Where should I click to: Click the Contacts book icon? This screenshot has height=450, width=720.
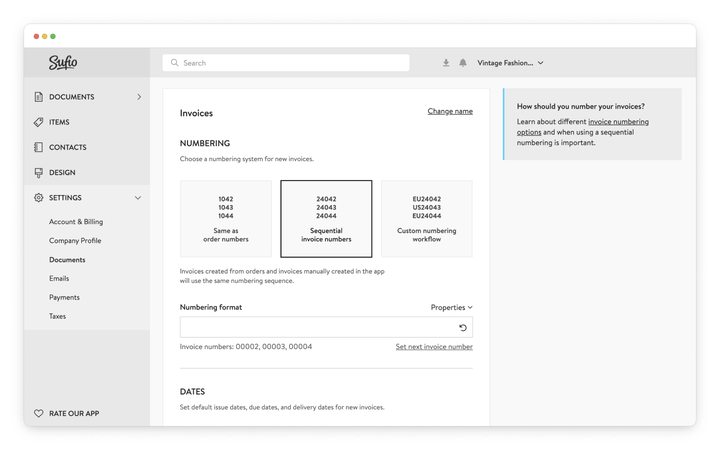tap(39, 147)
